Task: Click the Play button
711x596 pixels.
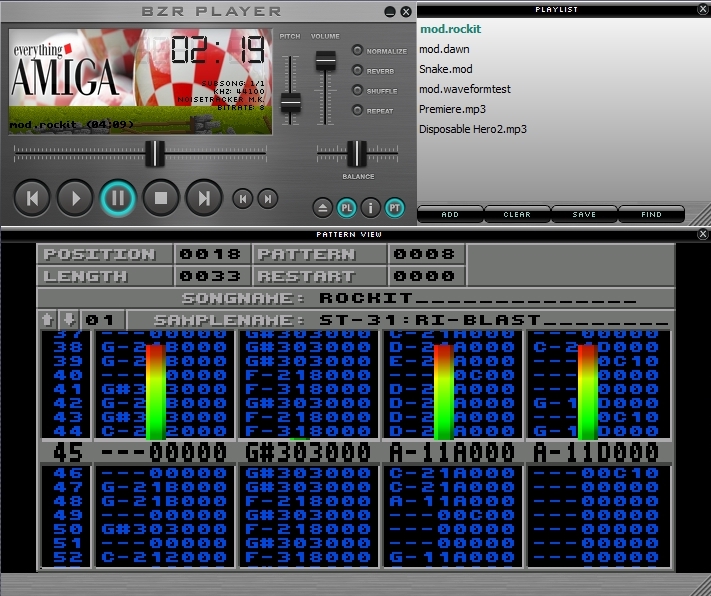Action: (75, 198)
